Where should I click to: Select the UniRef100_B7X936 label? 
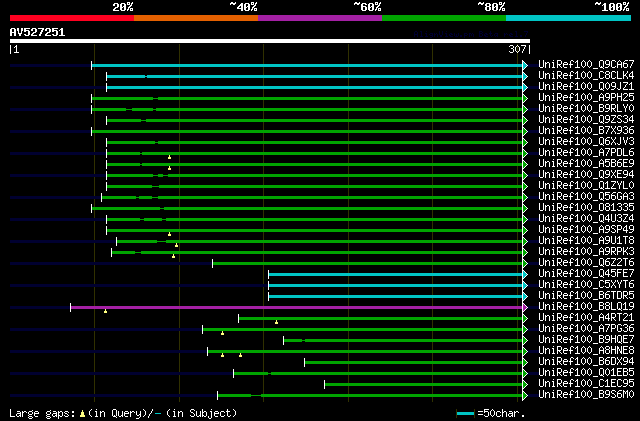pyautogui.click(x=586, y=131)
